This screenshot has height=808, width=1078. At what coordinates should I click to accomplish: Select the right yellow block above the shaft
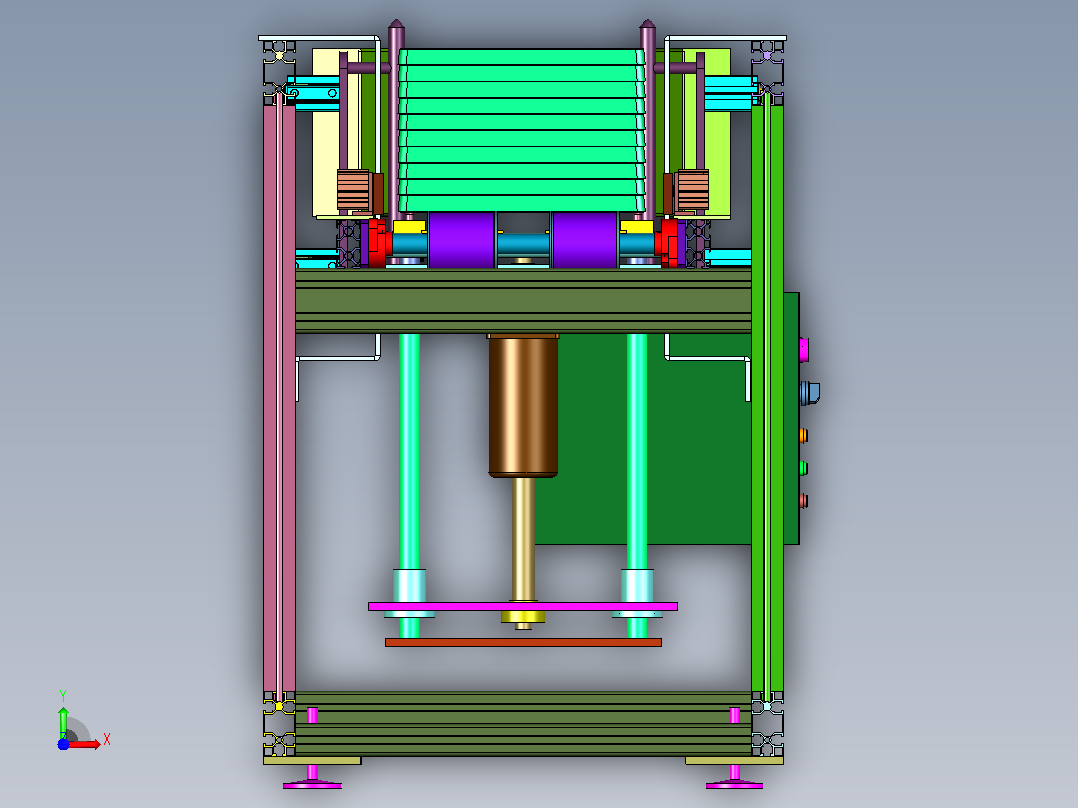click(637, 227)
